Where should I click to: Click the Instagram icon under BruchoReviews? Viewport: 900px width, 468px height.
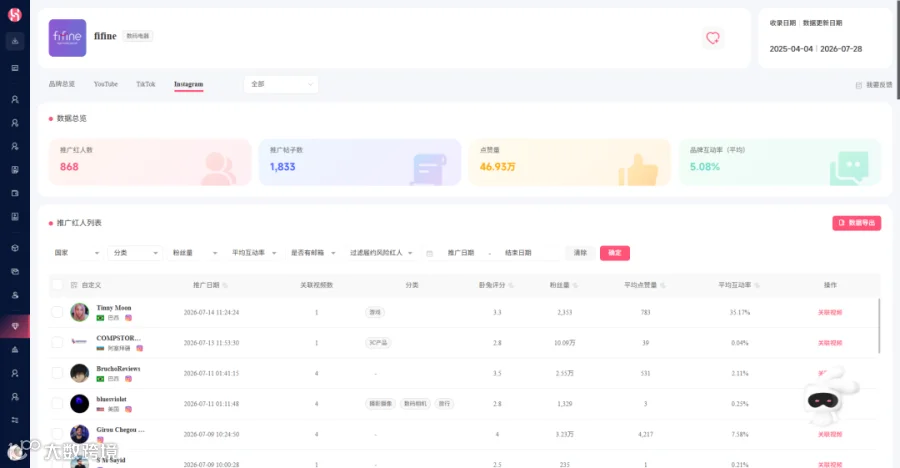129,378
